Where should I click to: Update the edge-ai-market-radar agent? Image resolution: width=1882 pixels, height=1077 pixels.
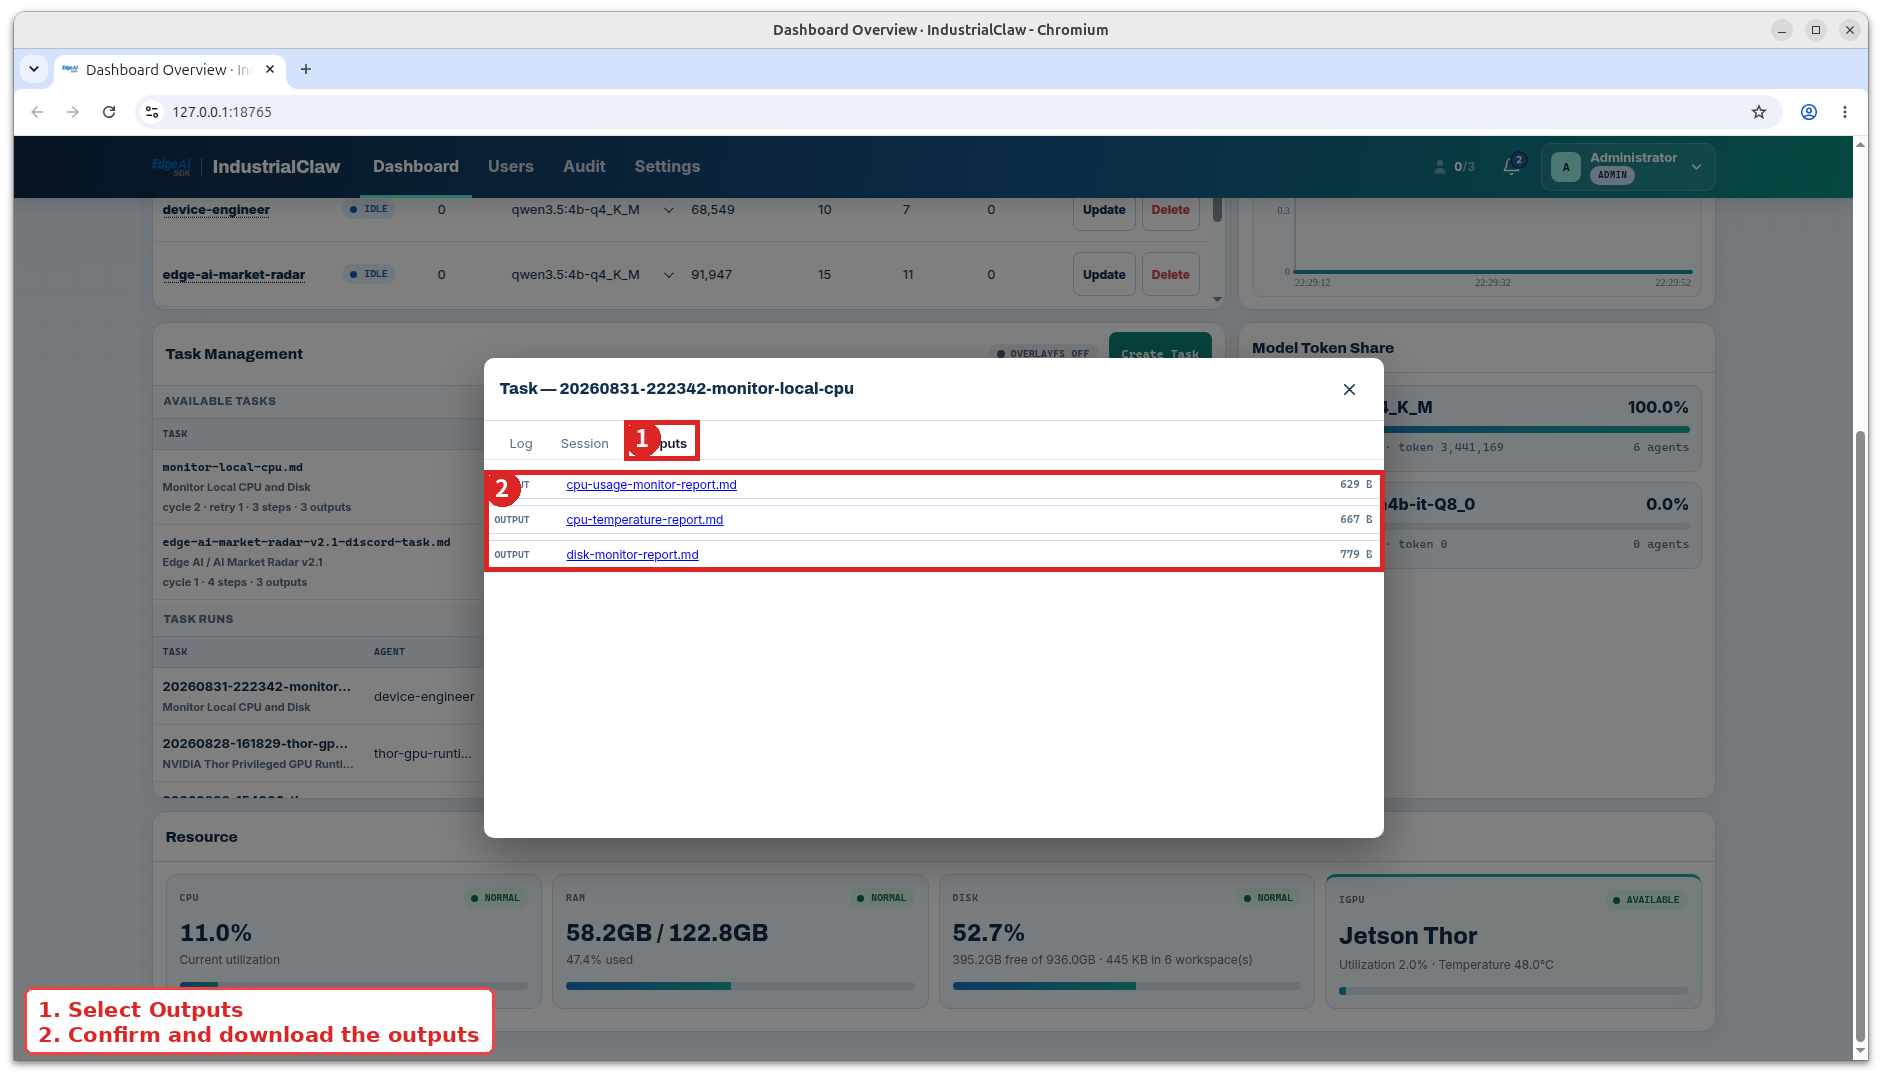(x=1104, y=275)
